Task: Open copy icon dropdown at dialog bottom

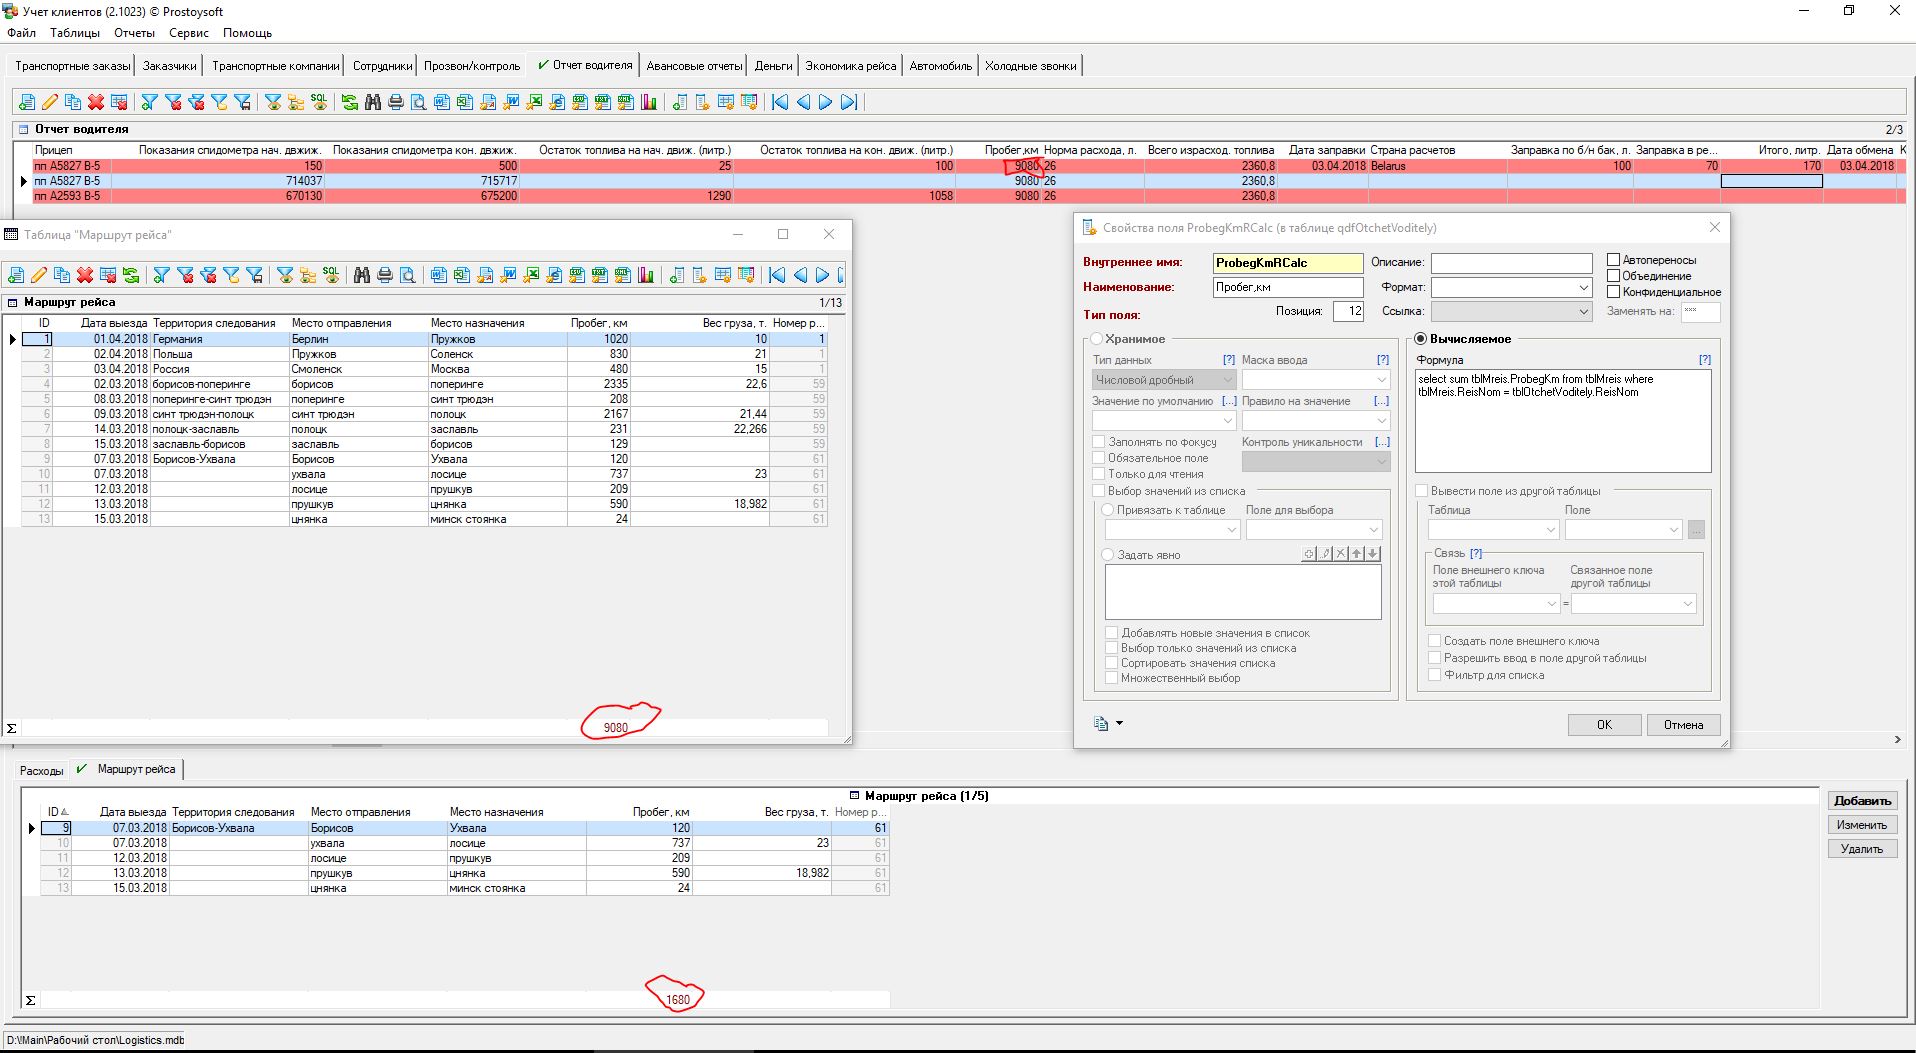Action: point(1119,724)
